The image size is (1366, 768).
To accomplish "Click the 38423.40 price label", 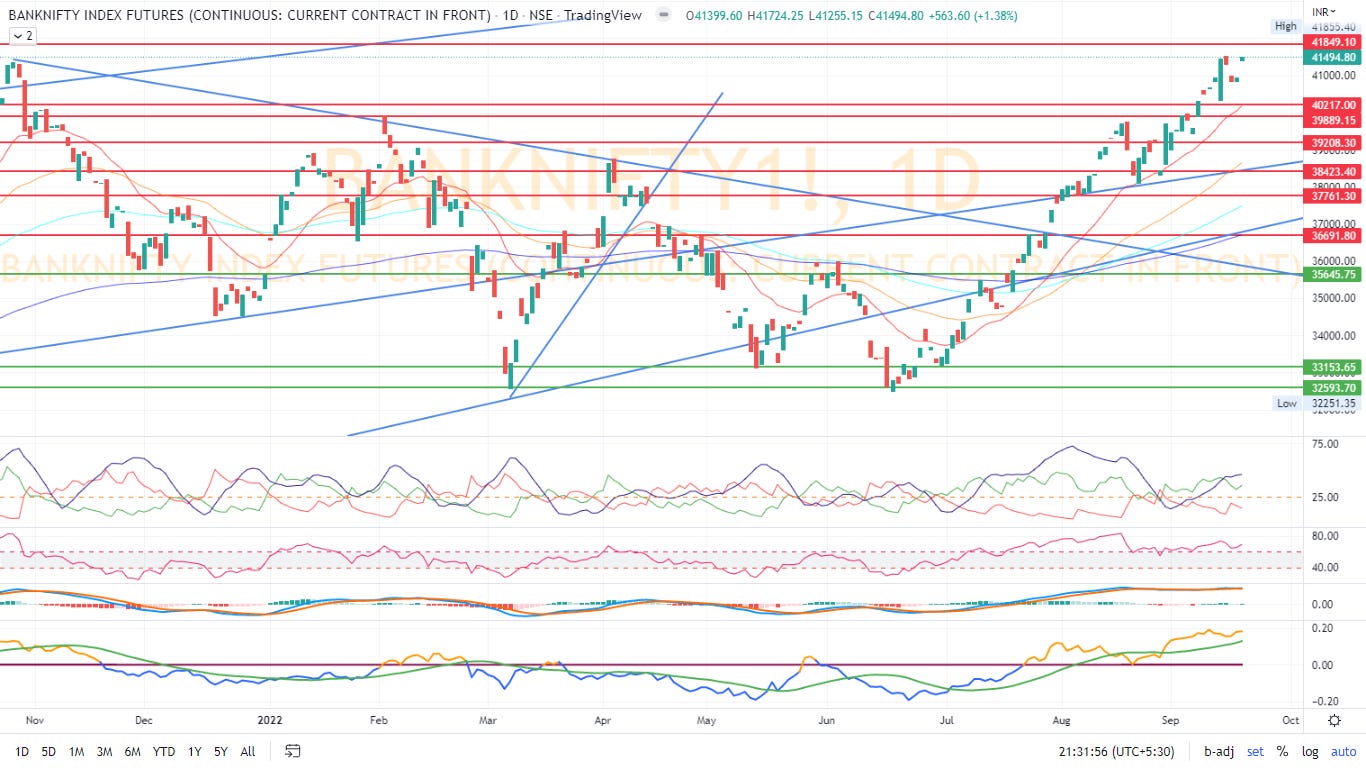I will pos(1333,172).
